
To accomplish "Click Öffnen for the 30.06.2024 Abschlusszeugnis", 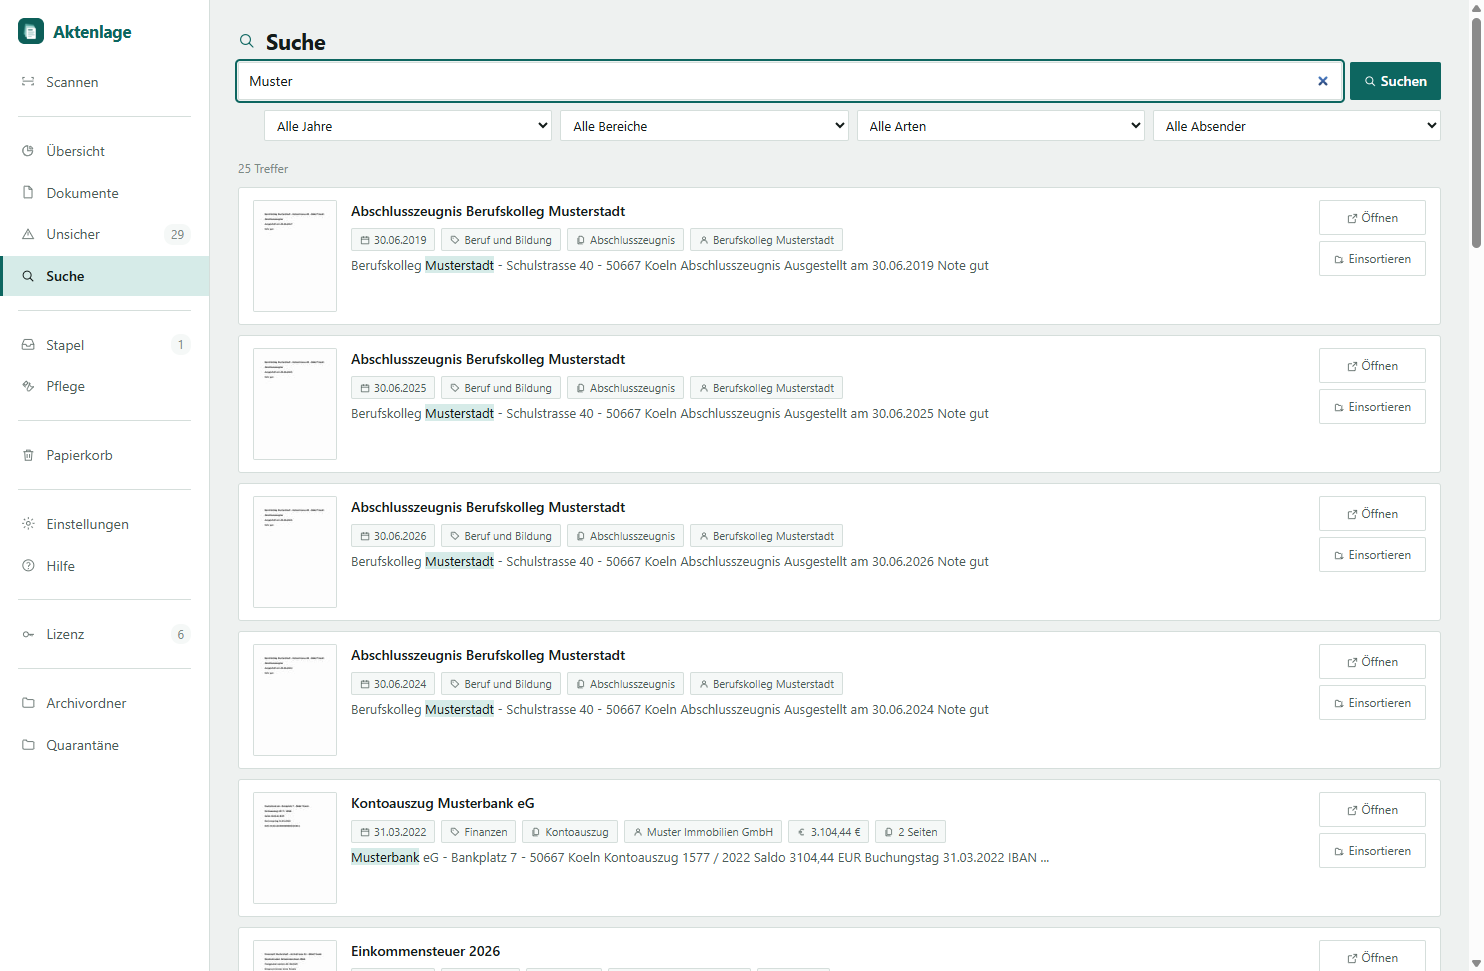I will point(1372,662).
